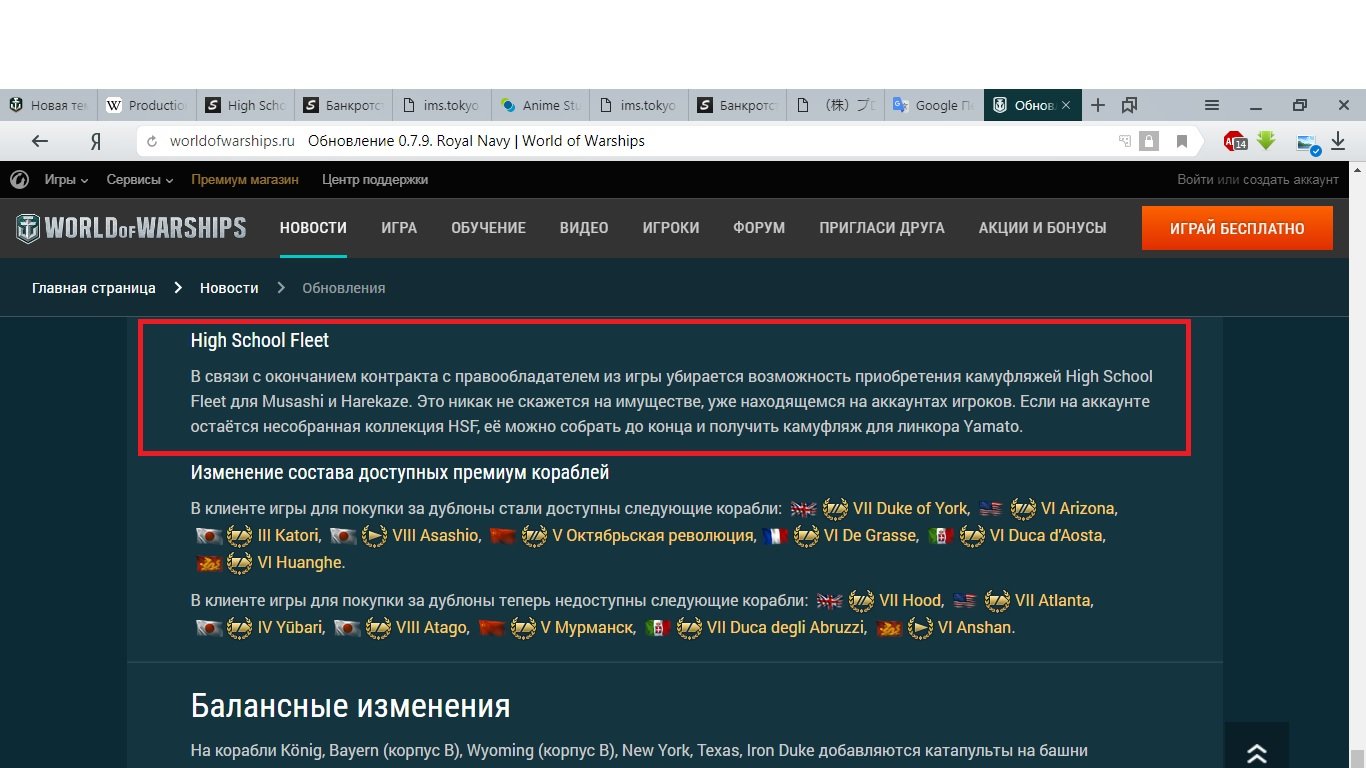Open ПРИГЛАСИ ДРУГА navigation item

882,228
